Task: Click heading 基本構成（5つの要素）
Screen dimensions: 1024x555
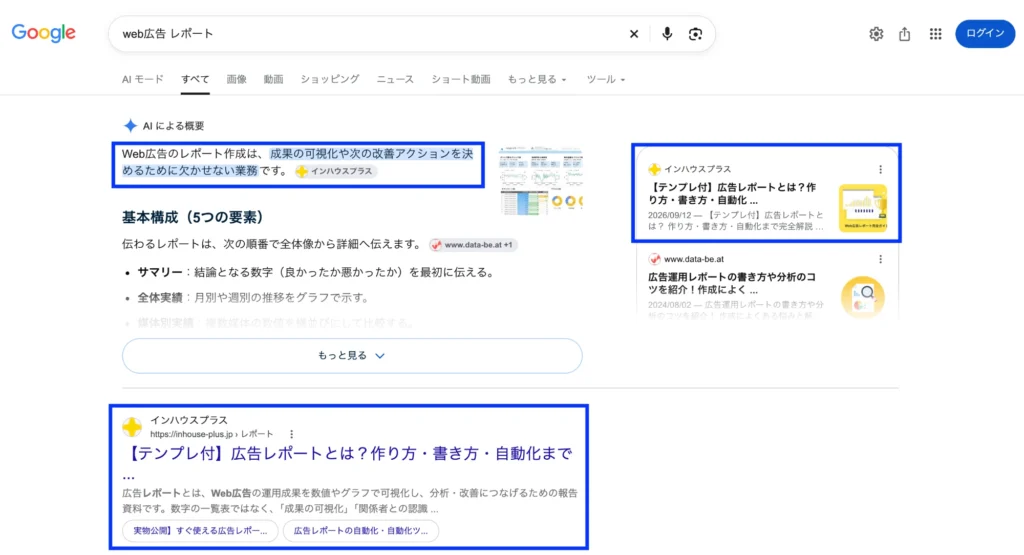Action: pos(193,217)
